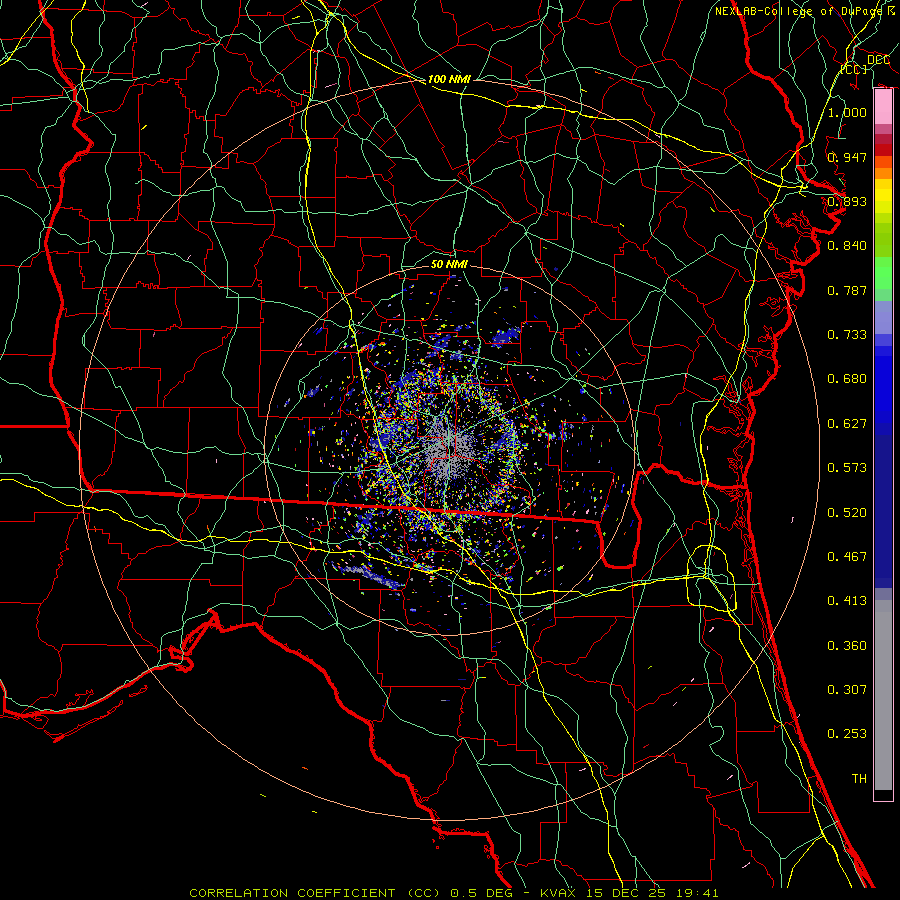
Task: Pick the red color band beside 0.947
Action: coord(883,150)
